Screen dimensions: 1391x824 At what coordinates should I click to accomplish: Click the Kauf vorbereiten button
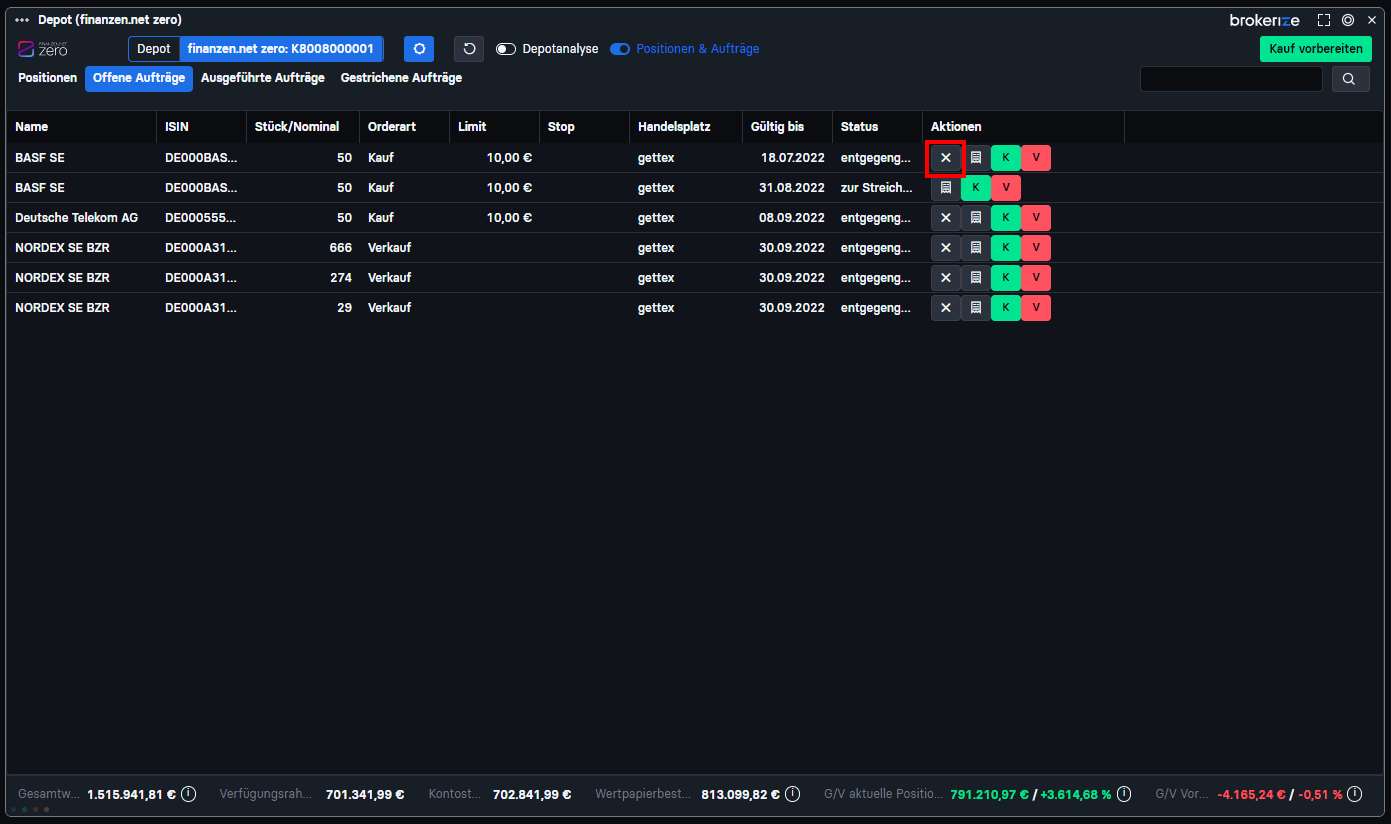click(1316, 49)
